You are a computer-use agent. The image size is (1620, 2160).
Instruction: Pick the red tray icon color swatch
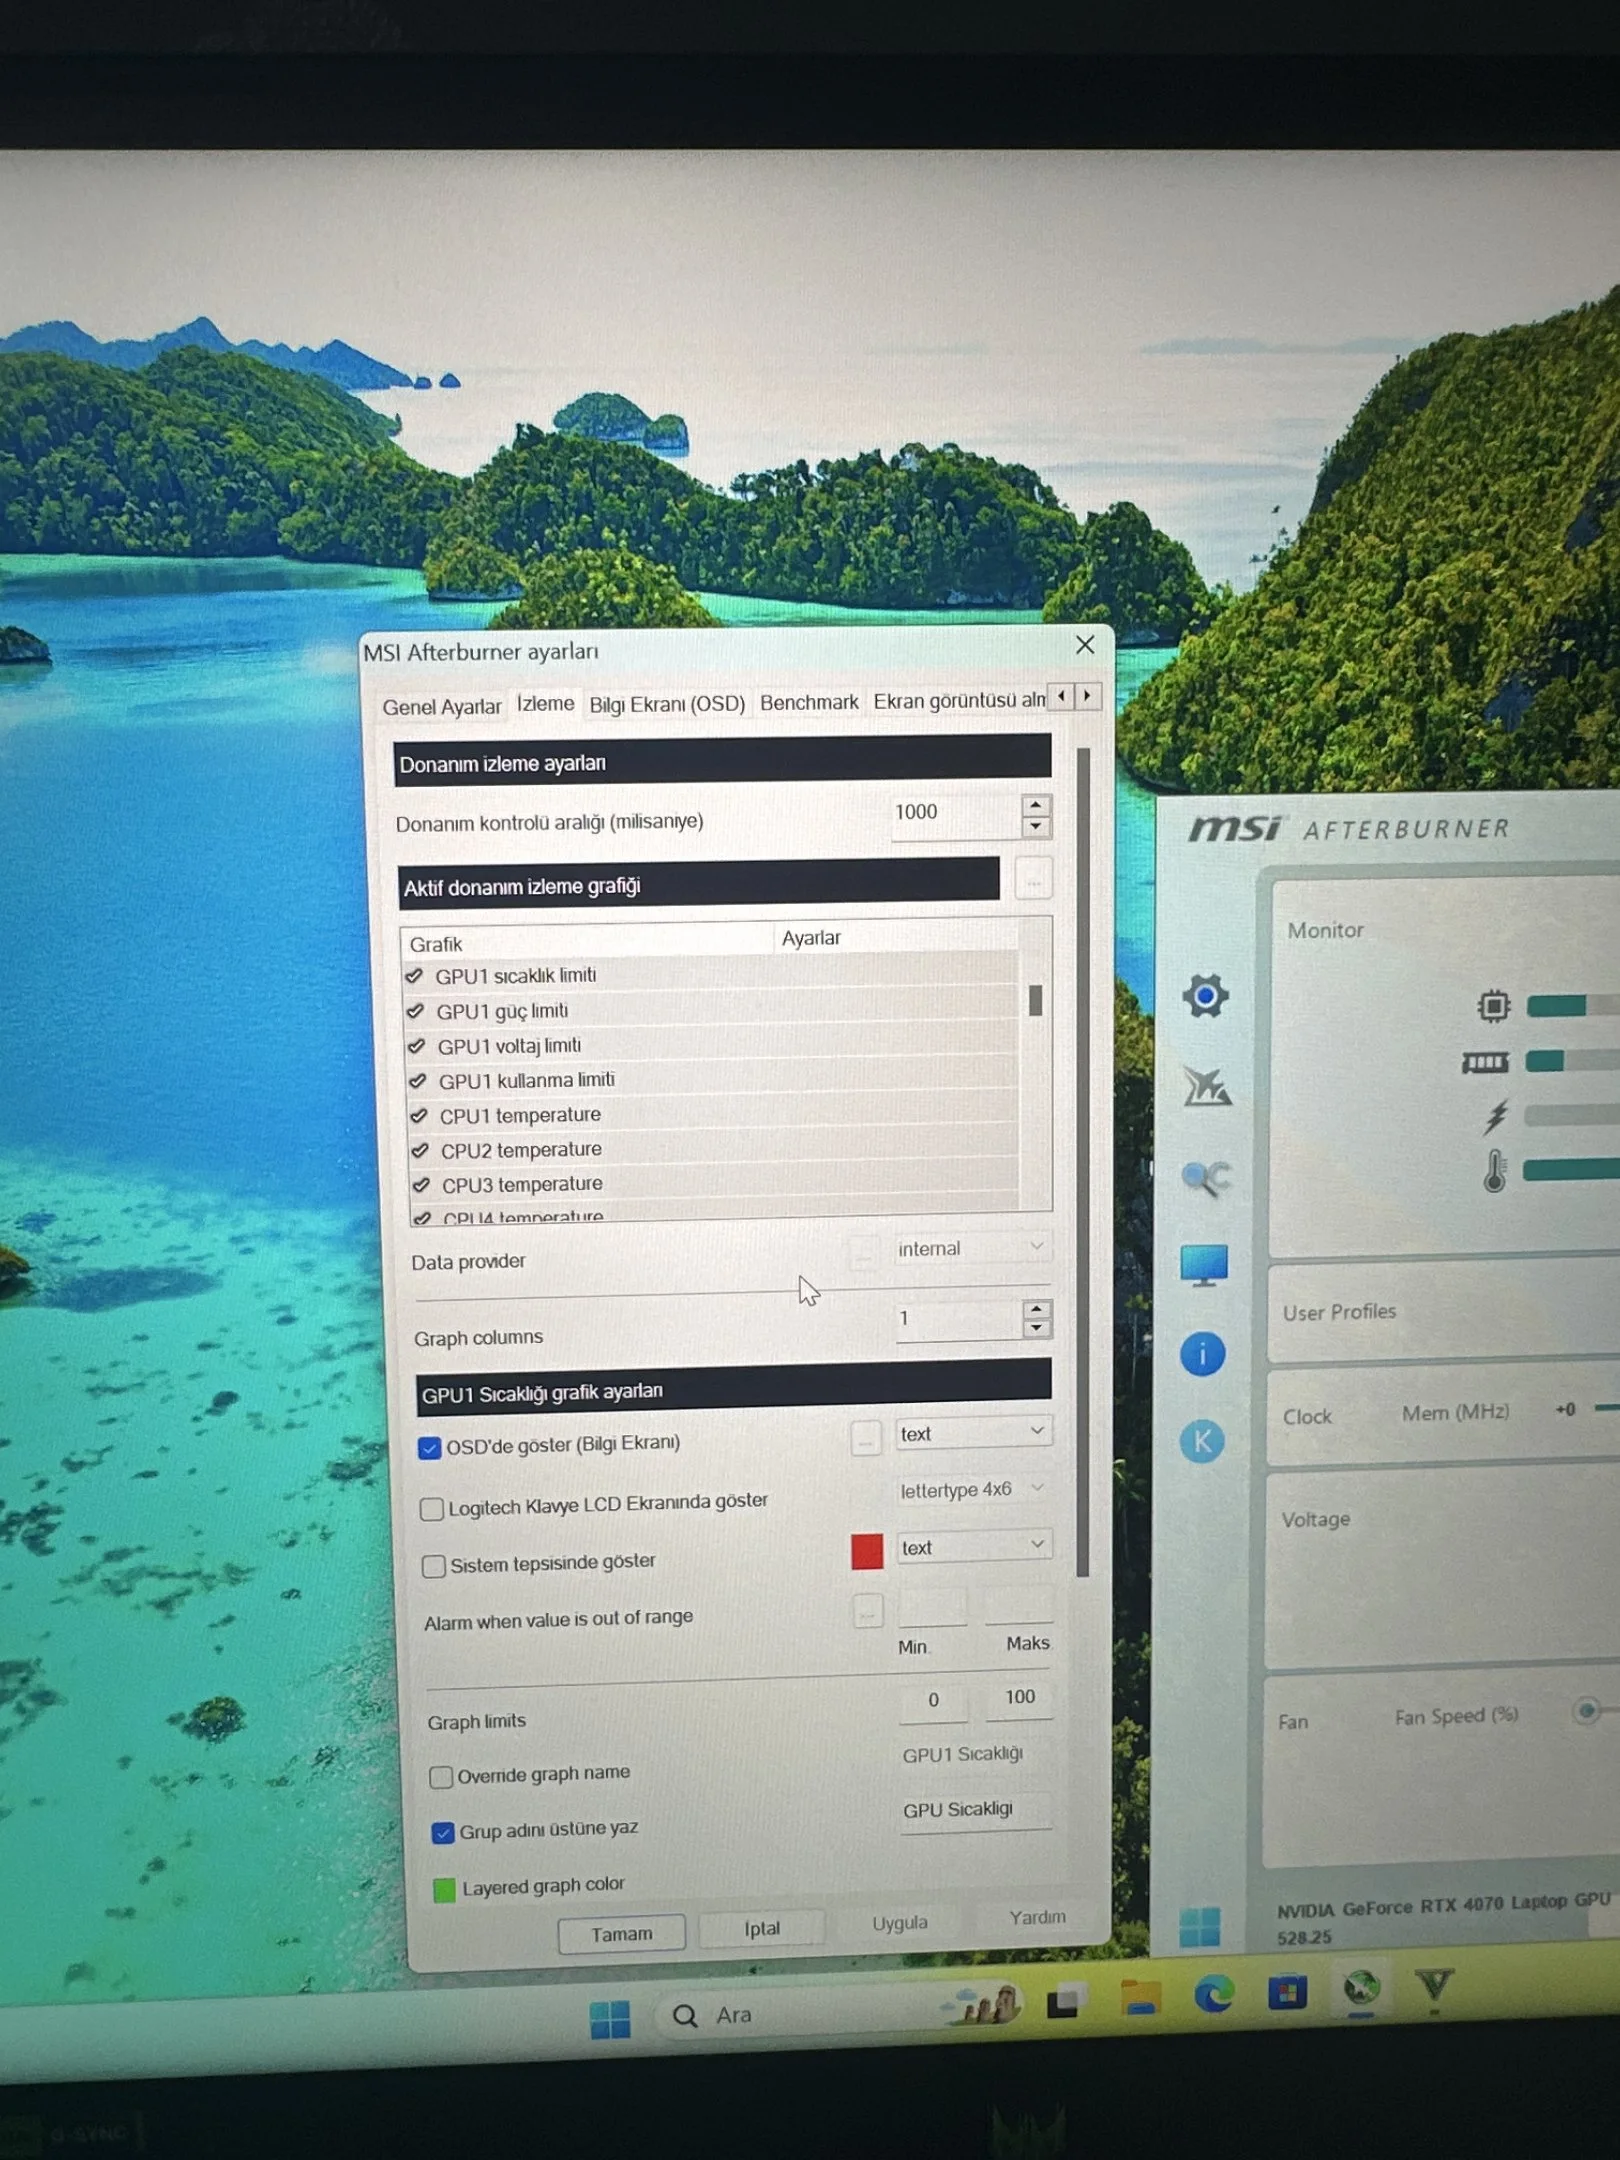click(x=867, y=1552)
